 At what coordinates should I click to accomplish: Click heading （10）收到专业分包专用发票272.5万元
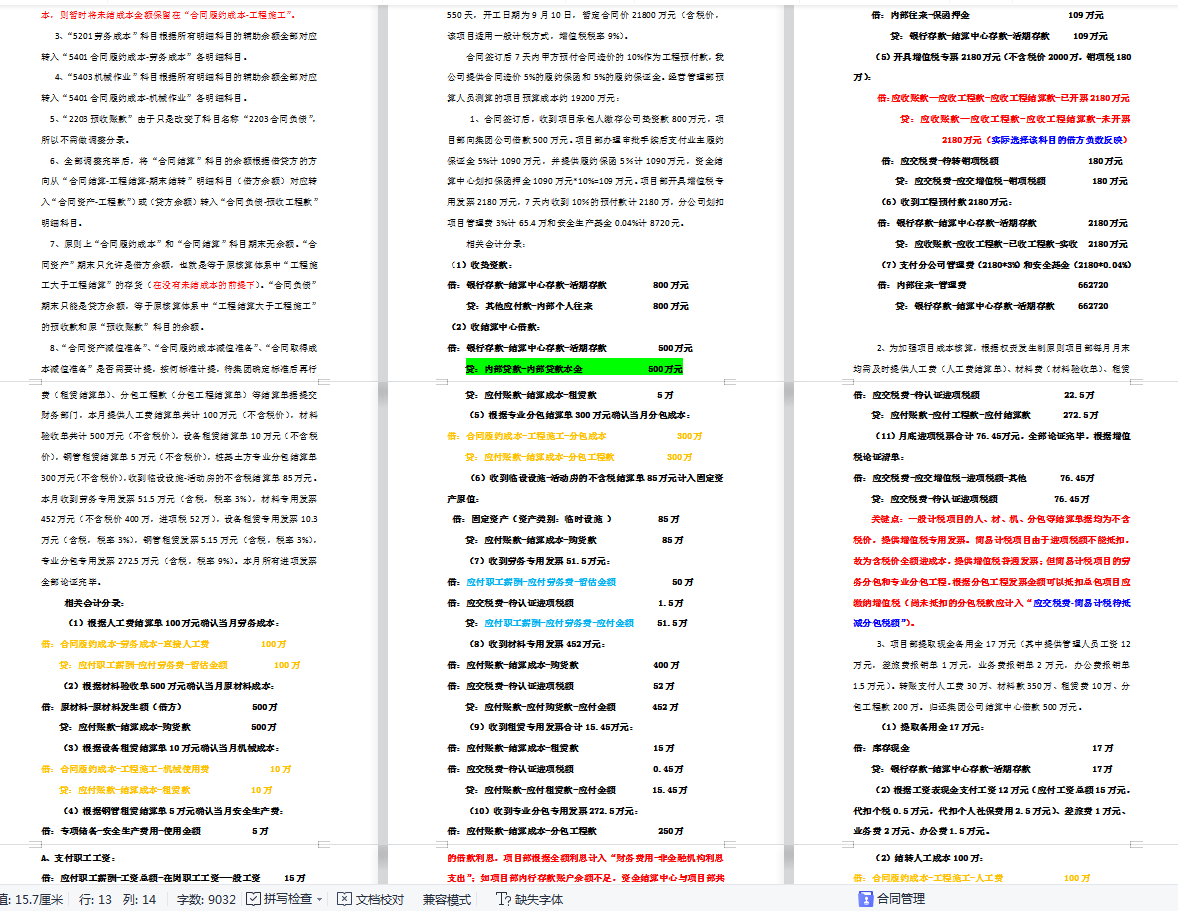[x=552, y=811]
